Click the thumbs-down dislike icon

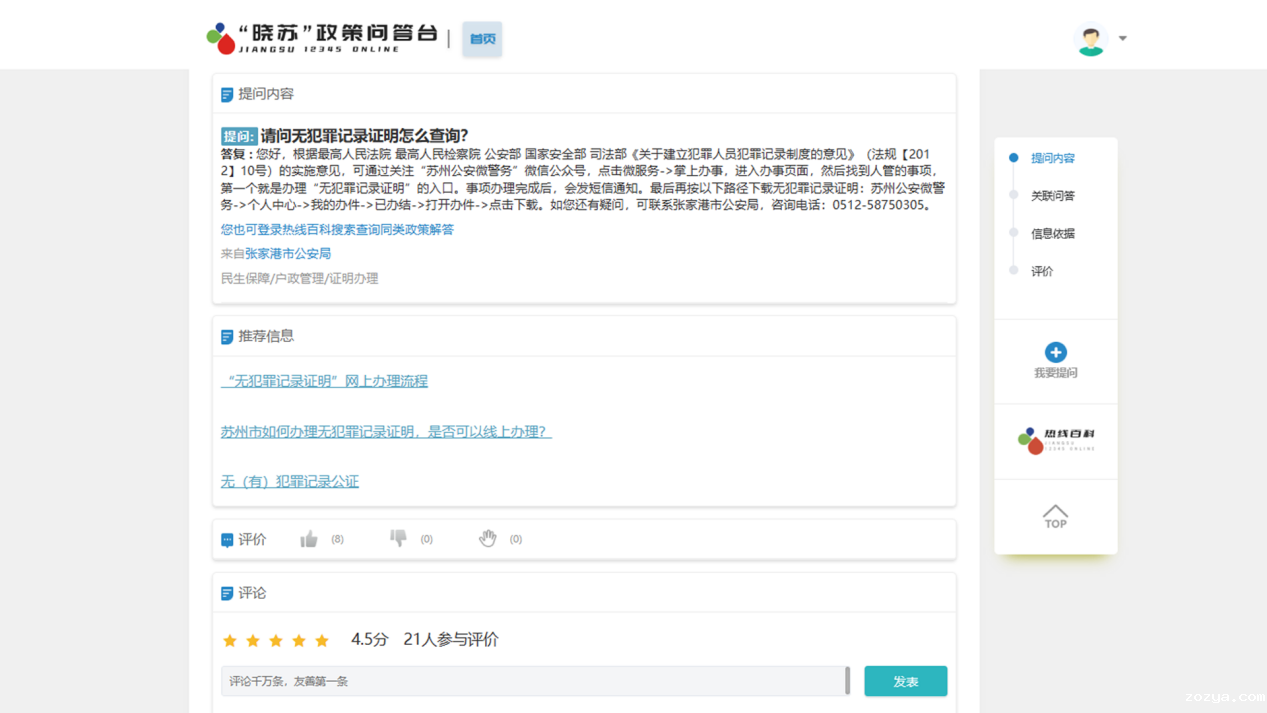click(398, 538)
